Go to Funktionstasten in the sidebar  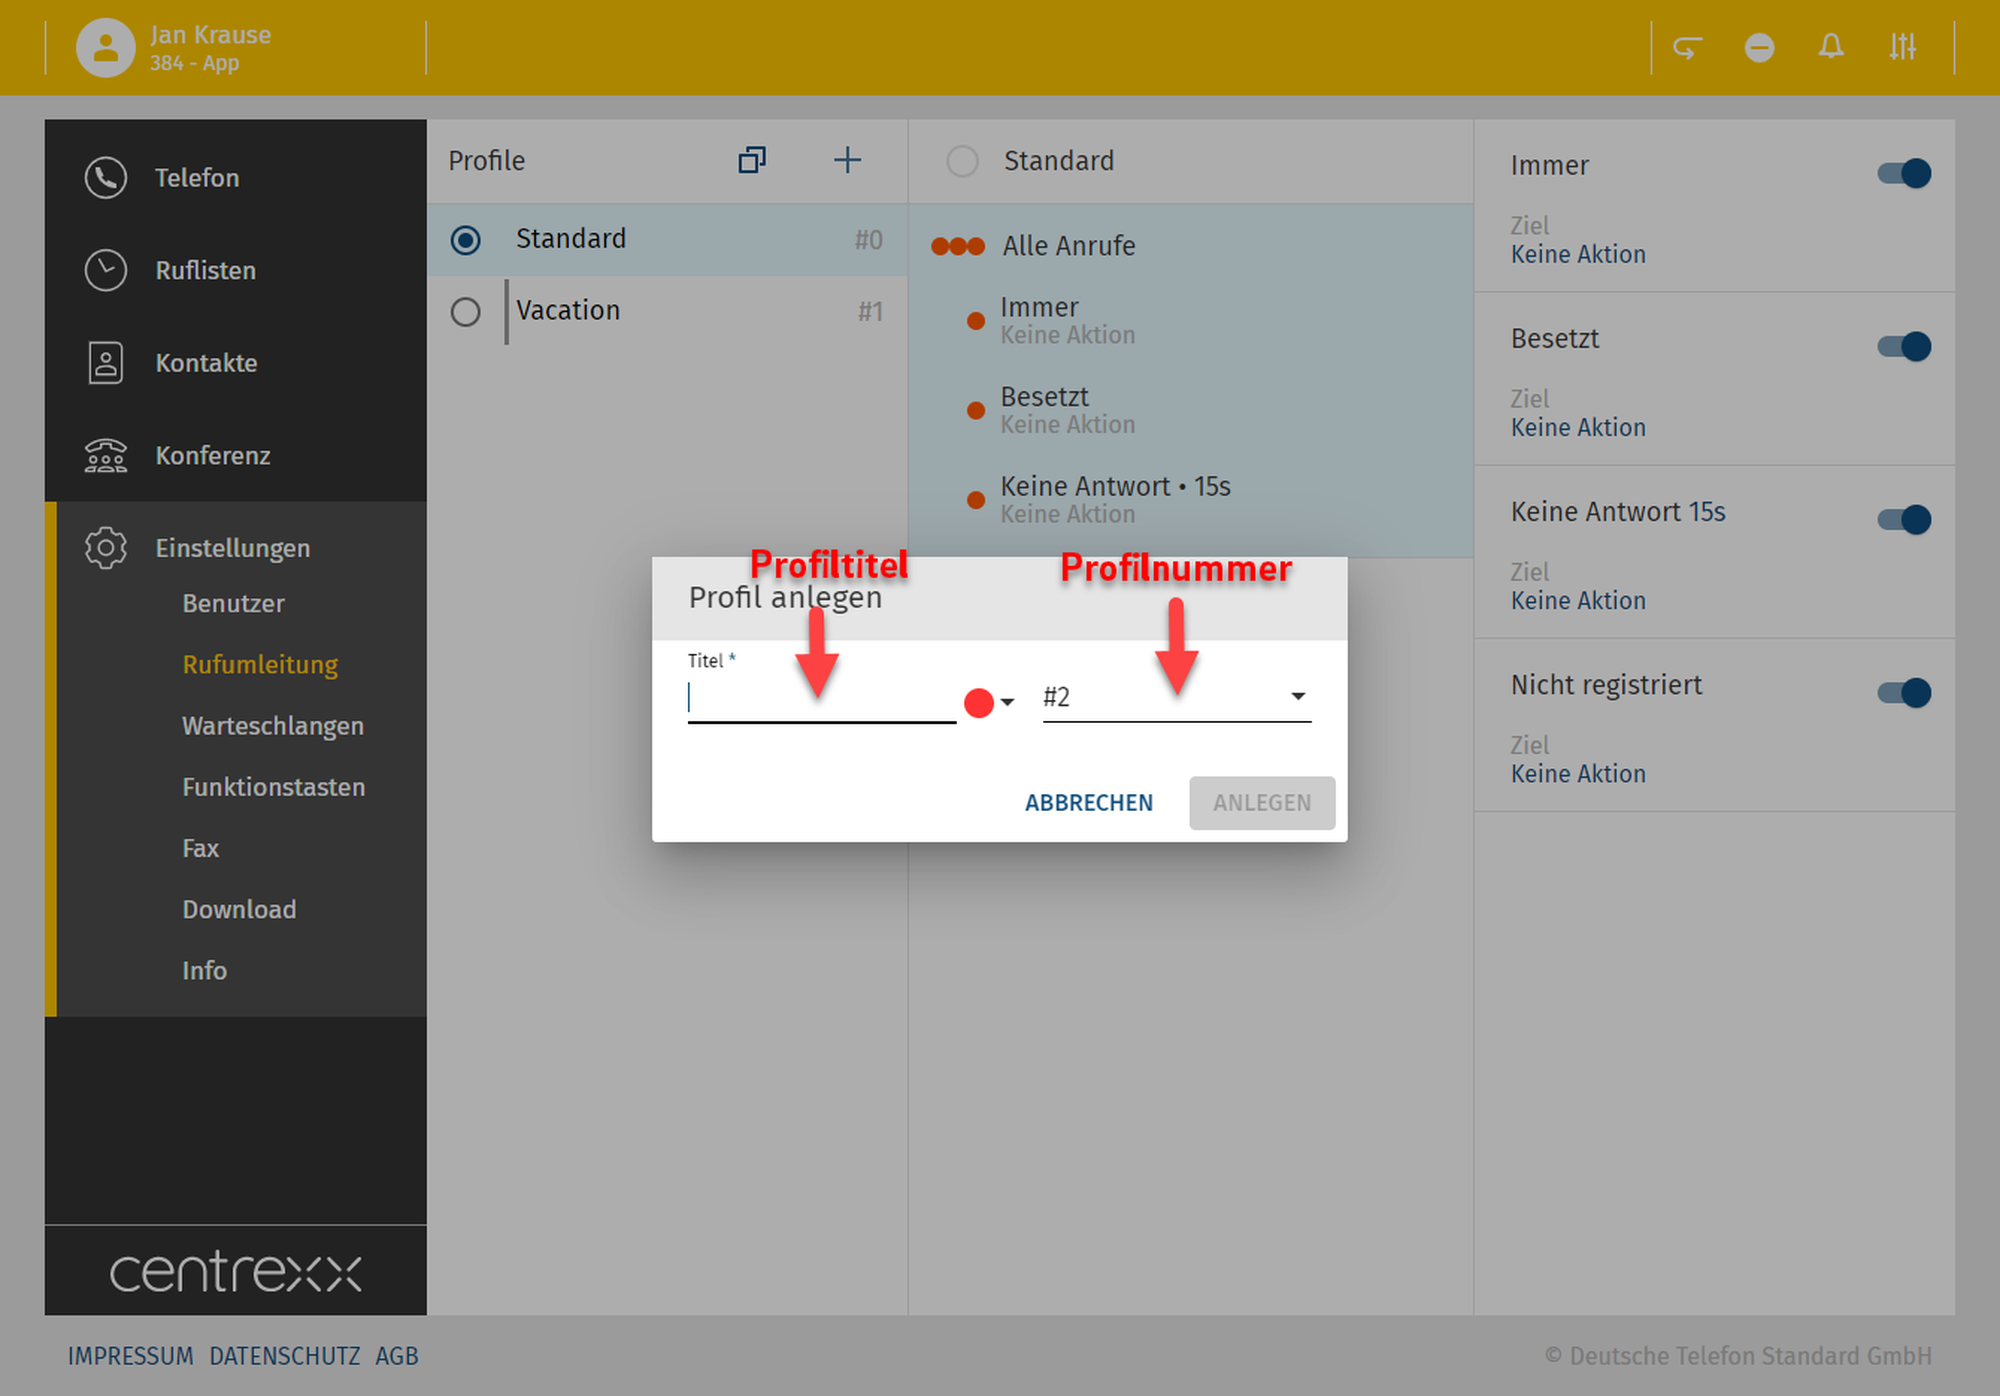(x=273, y=787)
